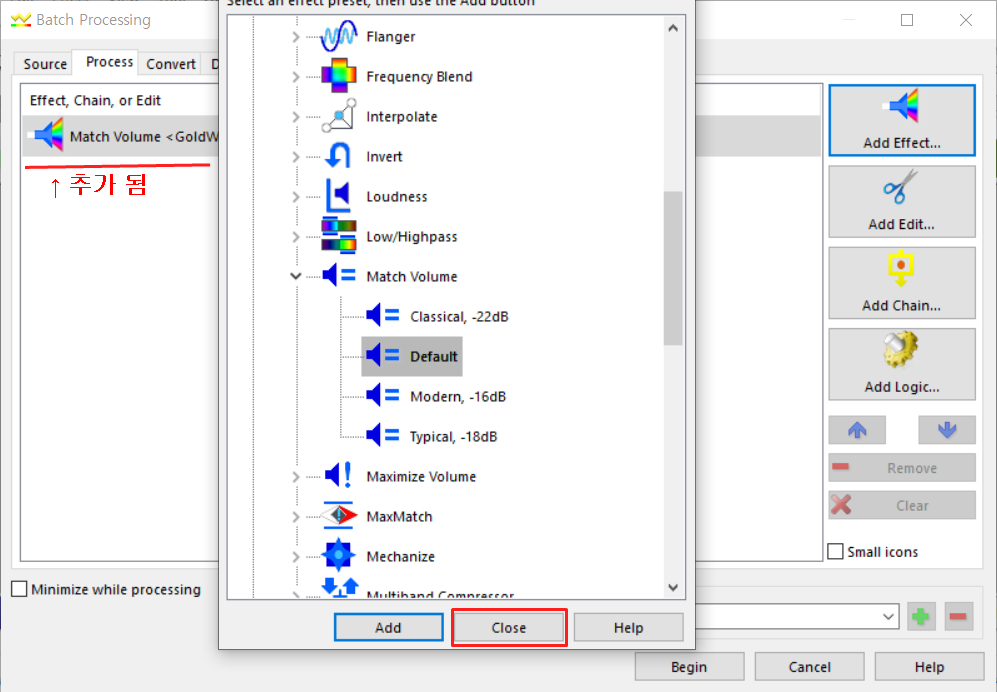
Task: Click the red minus preset button
Action: coord(959,616)
